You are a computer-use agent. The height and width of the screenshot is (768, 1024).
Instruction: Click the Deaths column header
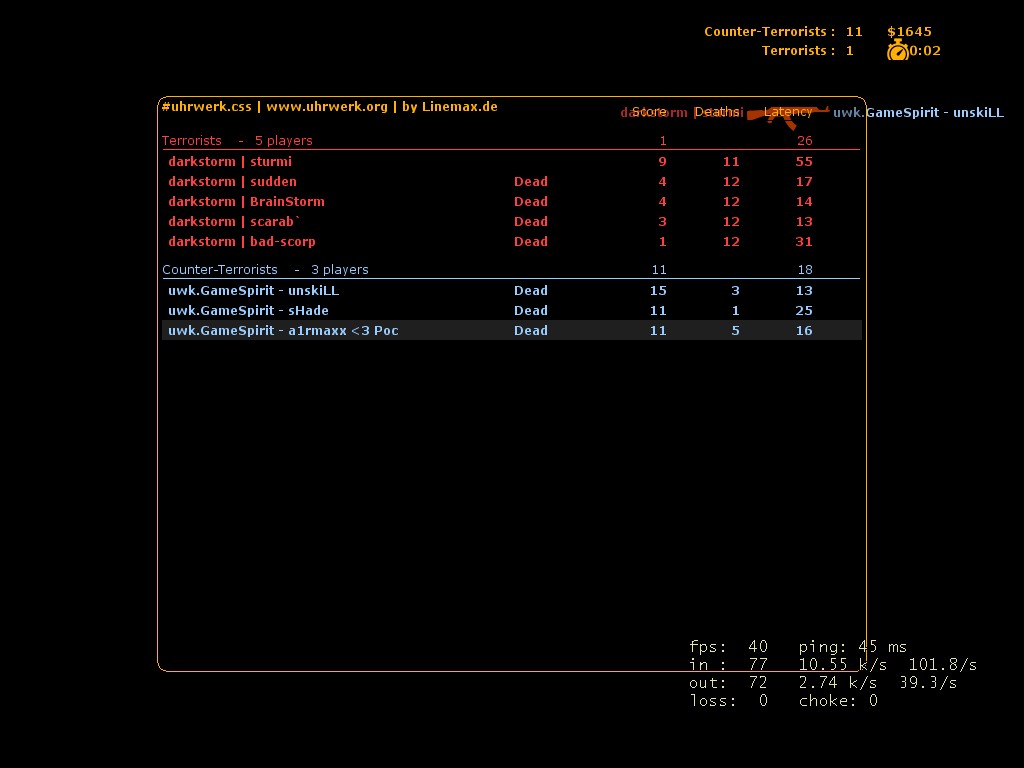[717, 112]
